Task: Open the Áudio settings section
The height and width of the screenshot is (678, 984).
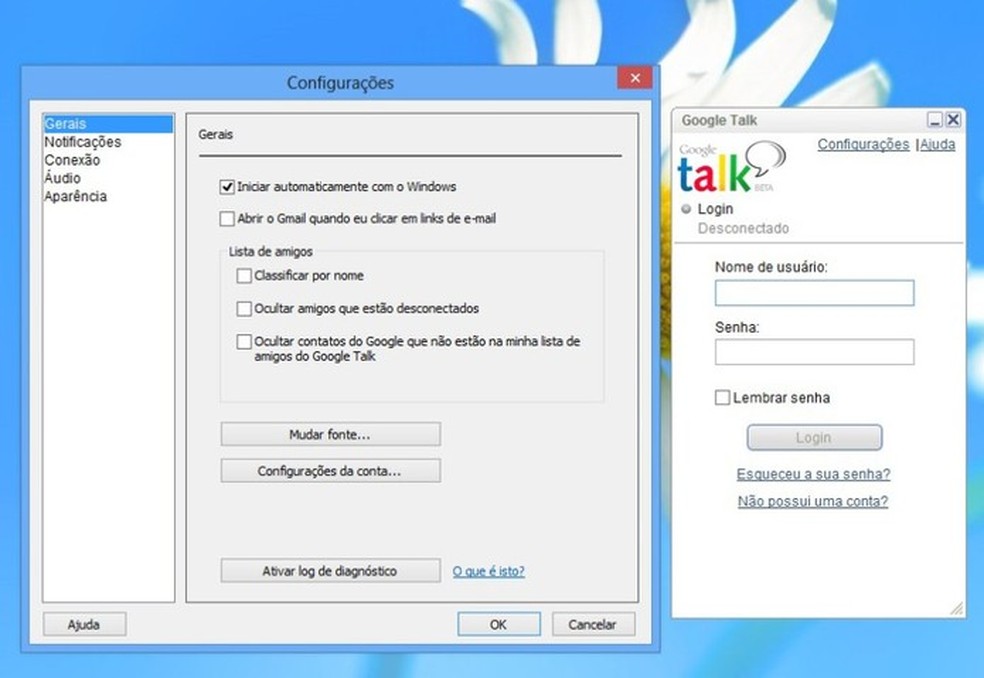Action: 61,178
